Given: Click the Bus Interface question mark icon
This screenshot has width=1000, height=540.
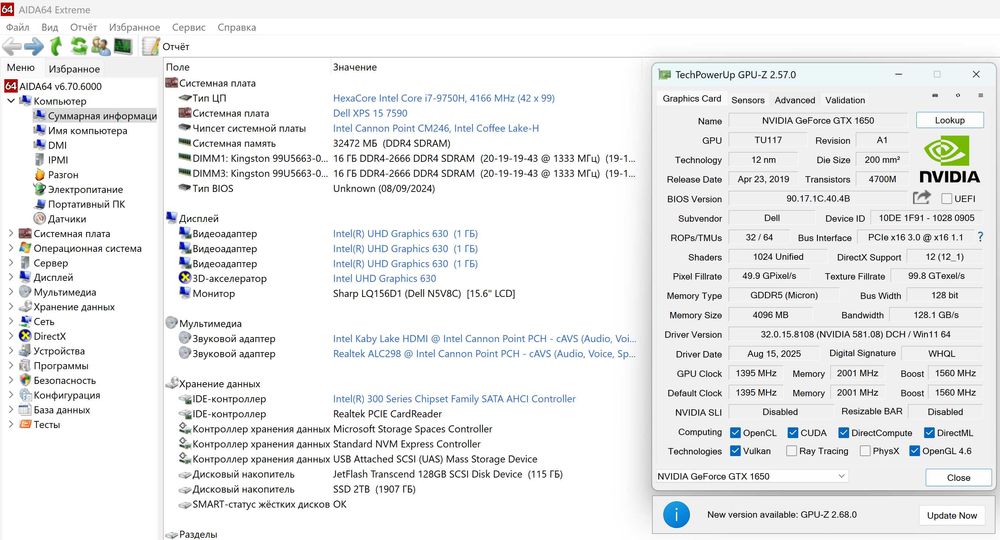Looking at the screenshot, I should click(x=980, y=237).
